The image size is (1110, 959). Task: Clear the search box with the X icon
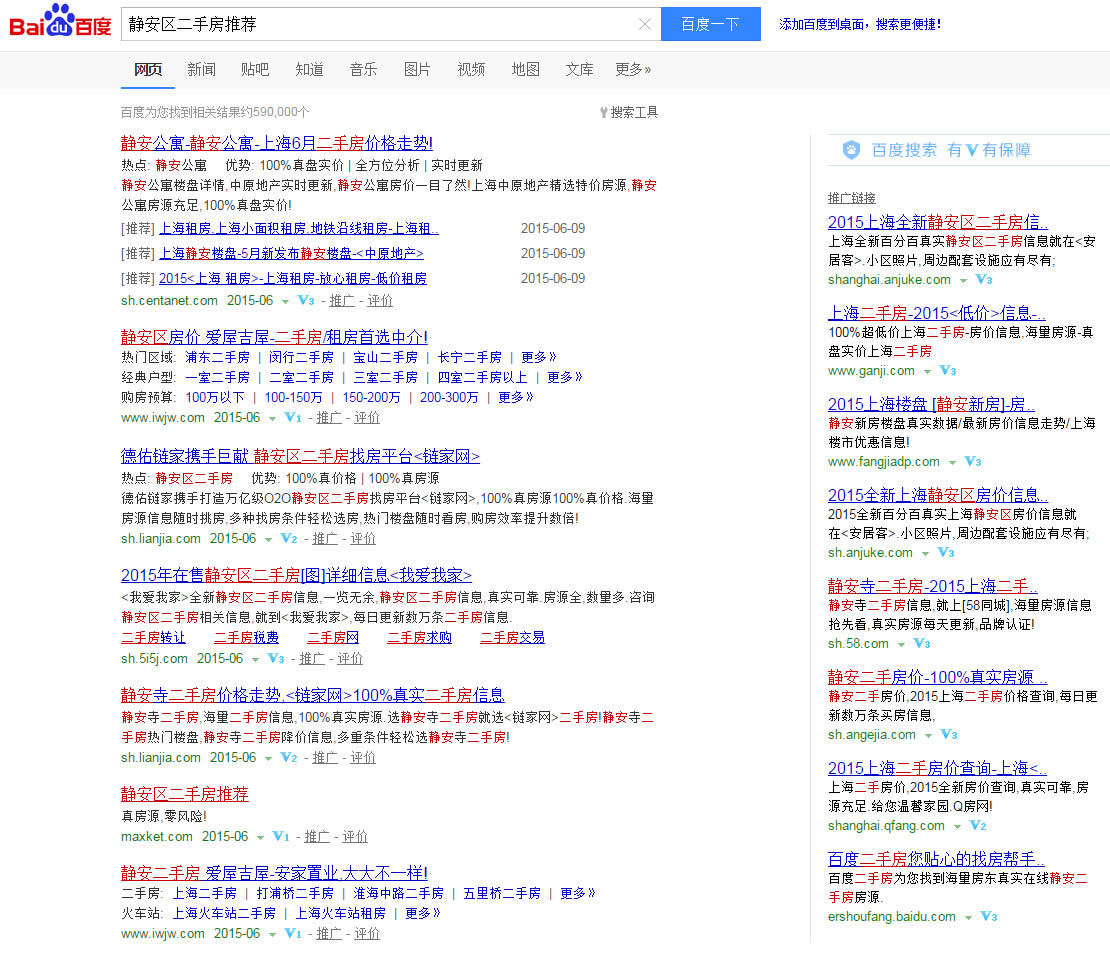644,24
